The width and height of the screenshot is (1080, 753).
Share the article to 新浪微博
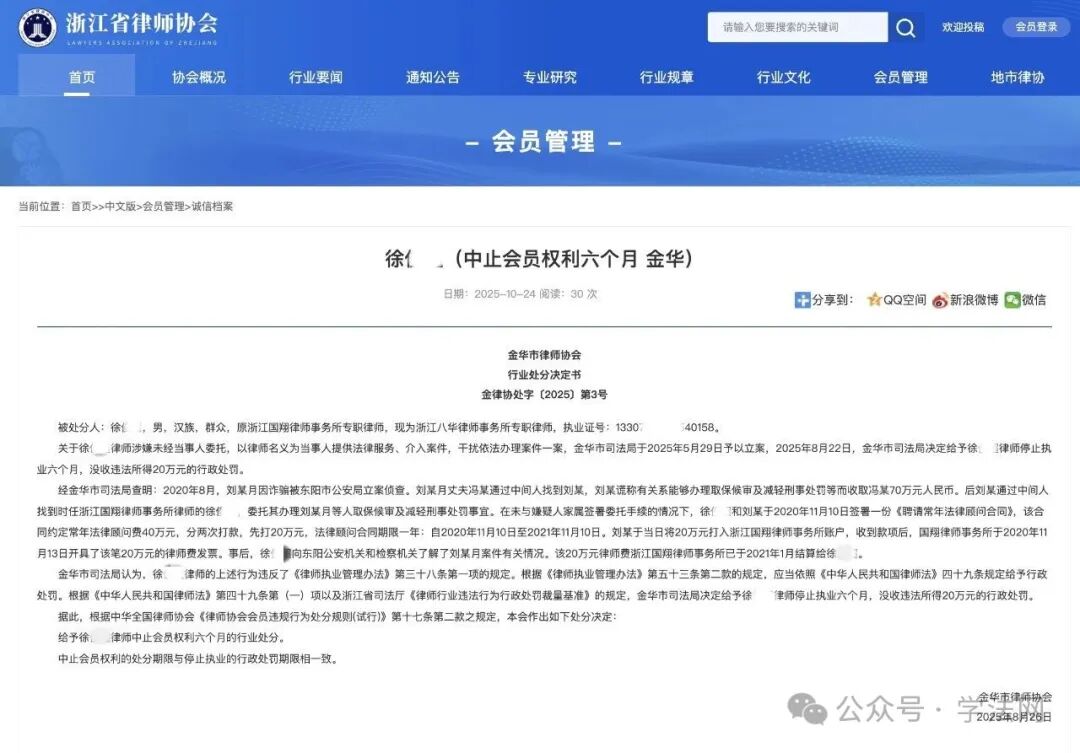[x=963, y=300]
